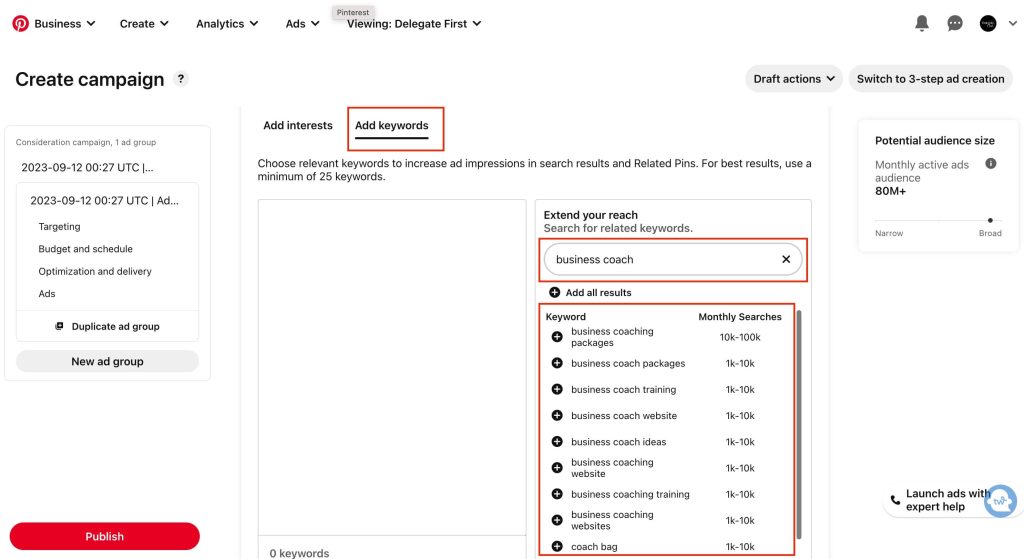Open Budget and schedule section

(x=86, y=249)
